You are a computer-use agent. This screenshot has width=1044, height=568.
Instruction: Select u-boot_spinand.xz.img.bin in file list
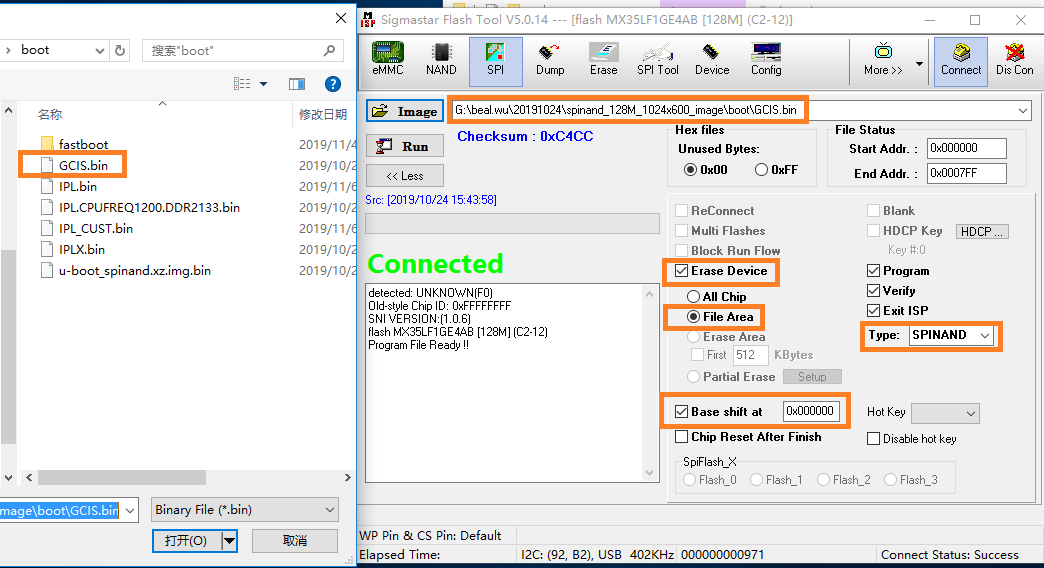[x=134, y=271]
